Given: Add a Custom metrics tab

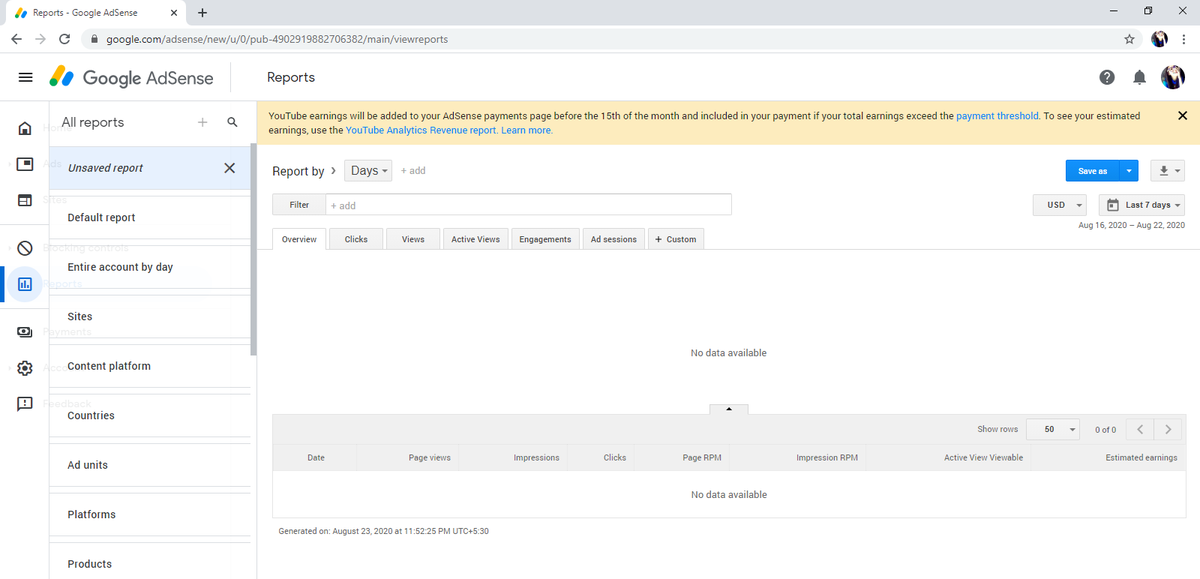Looking at the screenshot, I should [676, 239].
